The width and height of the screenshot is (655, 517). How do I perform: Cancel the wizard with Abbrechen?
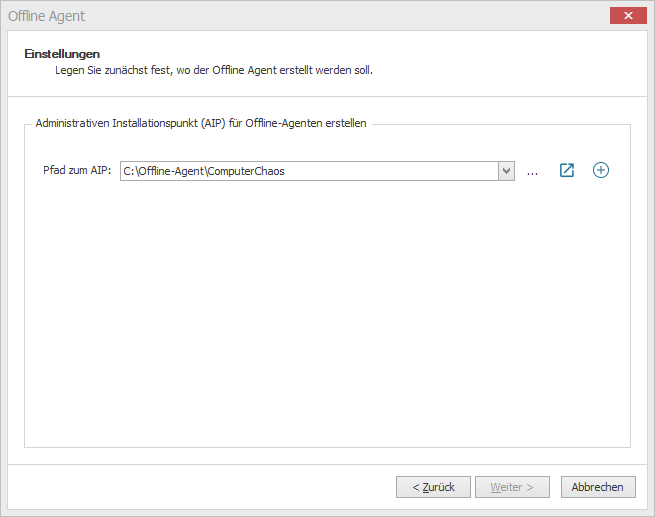click(x=598, y=487)
